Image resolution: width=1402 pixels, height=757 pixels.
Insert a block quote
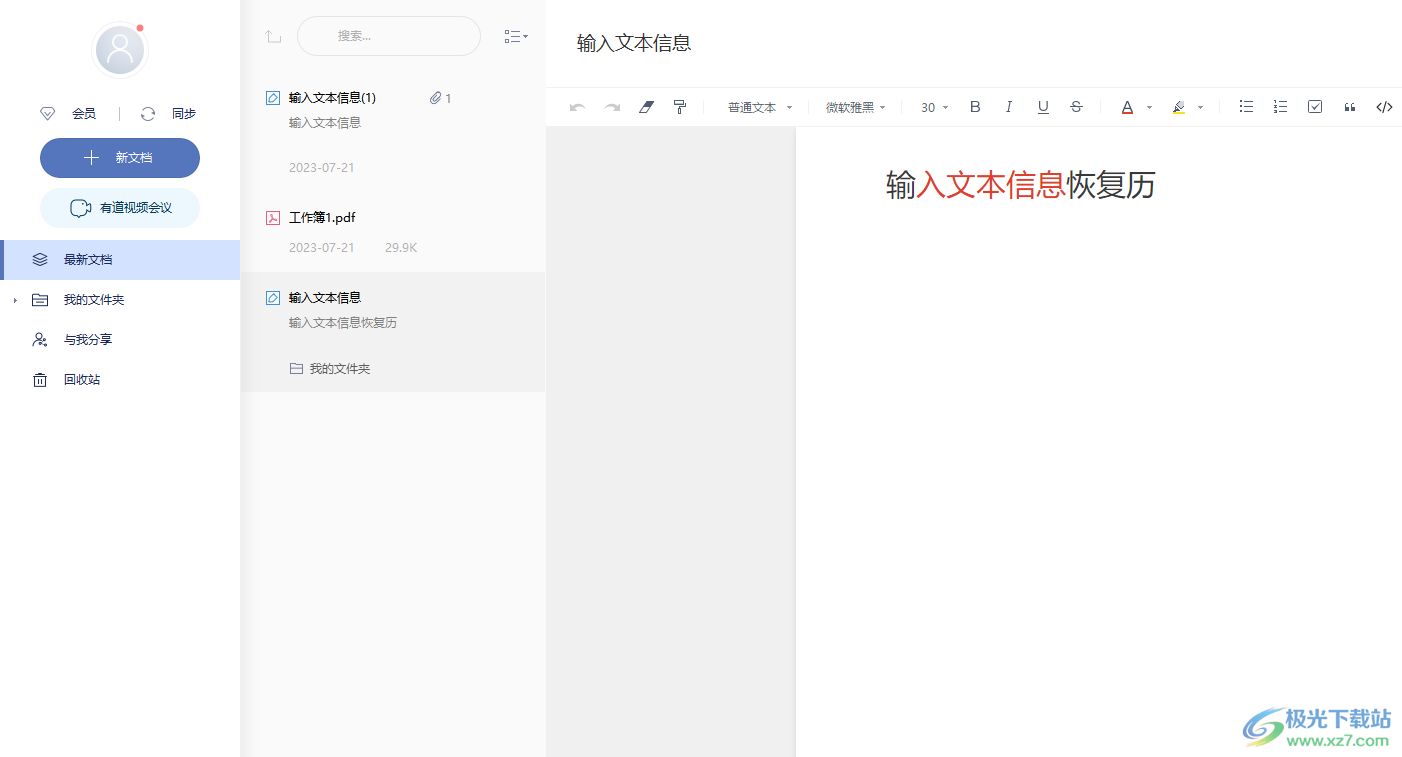click(x=1350, y=107)
